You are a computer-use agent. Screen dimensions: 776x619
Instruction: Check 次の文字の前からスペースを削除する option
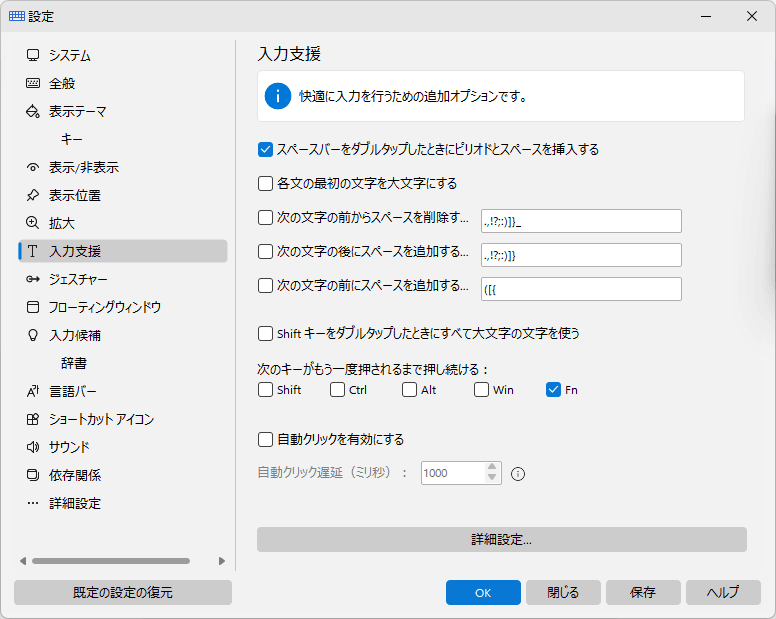click(265, 218)
